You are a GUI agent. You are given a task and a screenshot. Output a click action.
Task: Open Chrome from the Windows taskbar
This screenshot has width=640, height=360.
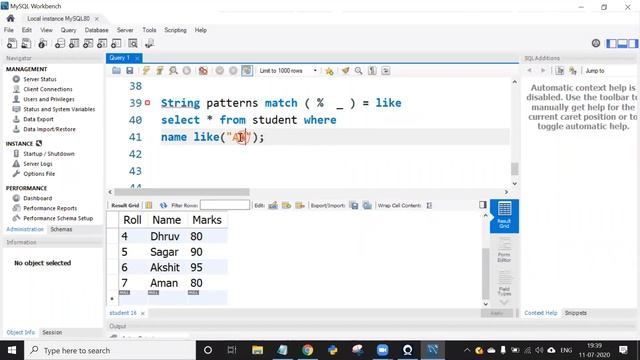coord(308,350)
